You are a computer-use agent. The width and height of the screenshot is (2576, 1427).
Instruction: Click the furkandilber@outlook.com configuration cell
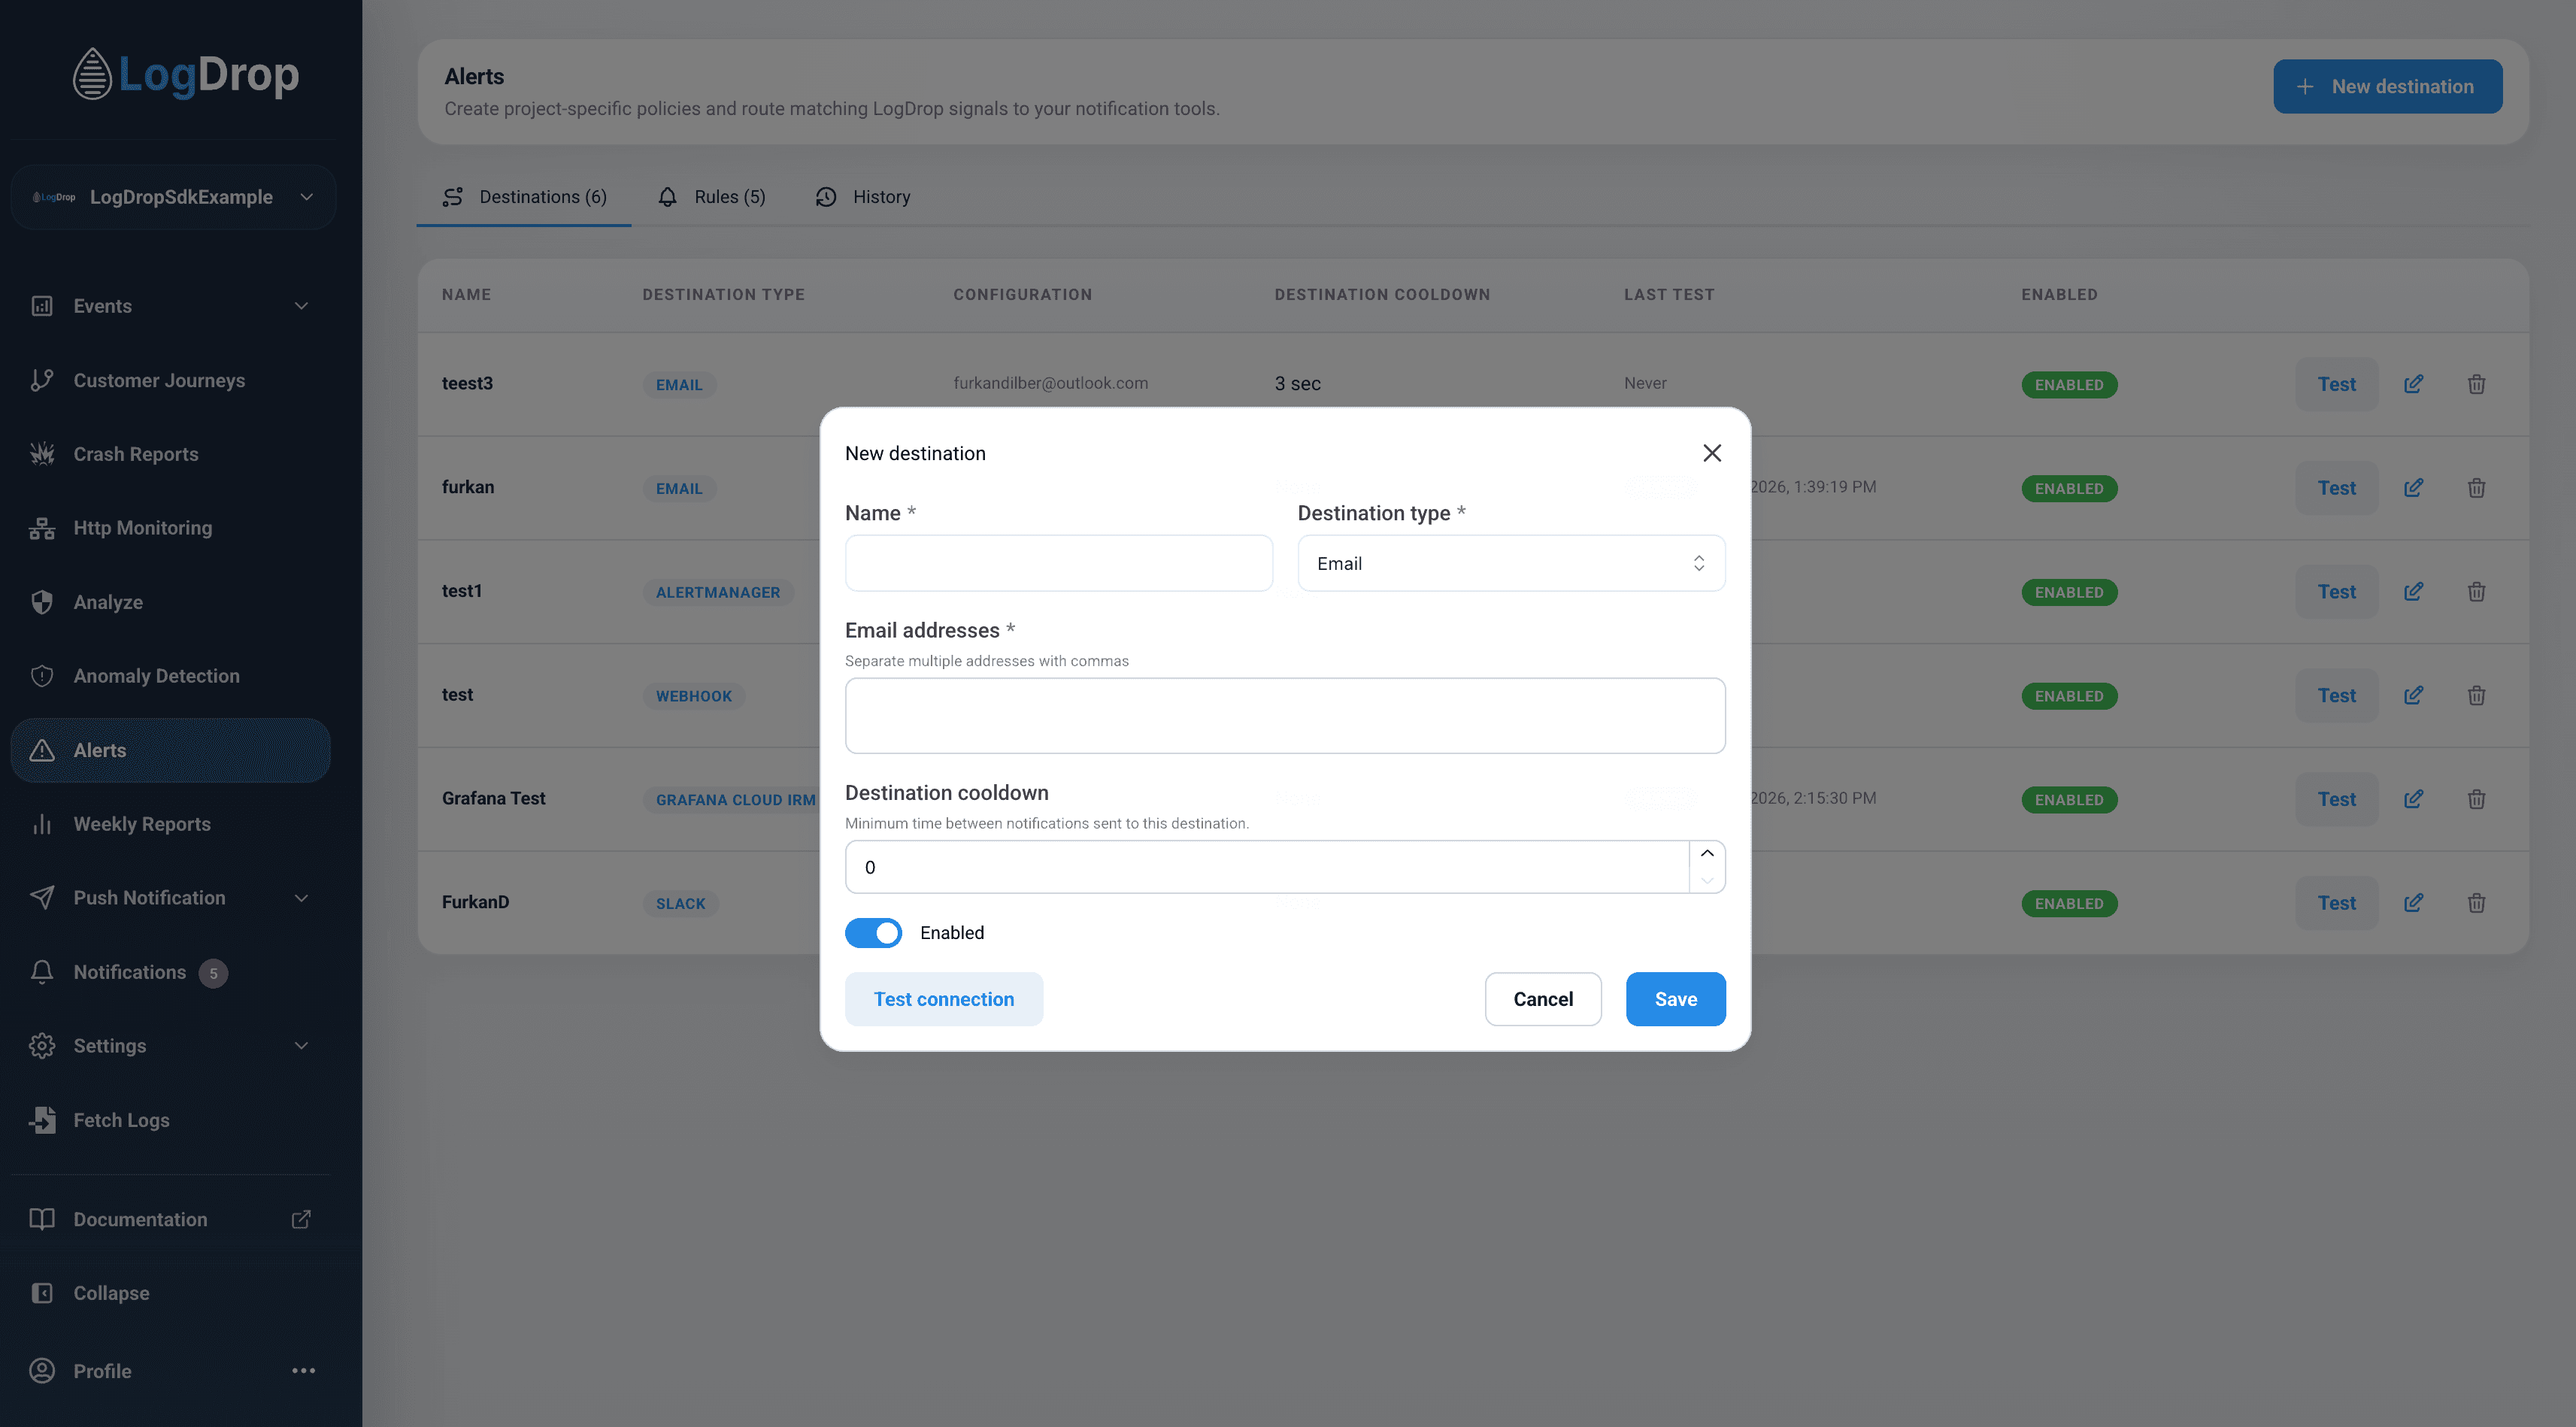1050,383
